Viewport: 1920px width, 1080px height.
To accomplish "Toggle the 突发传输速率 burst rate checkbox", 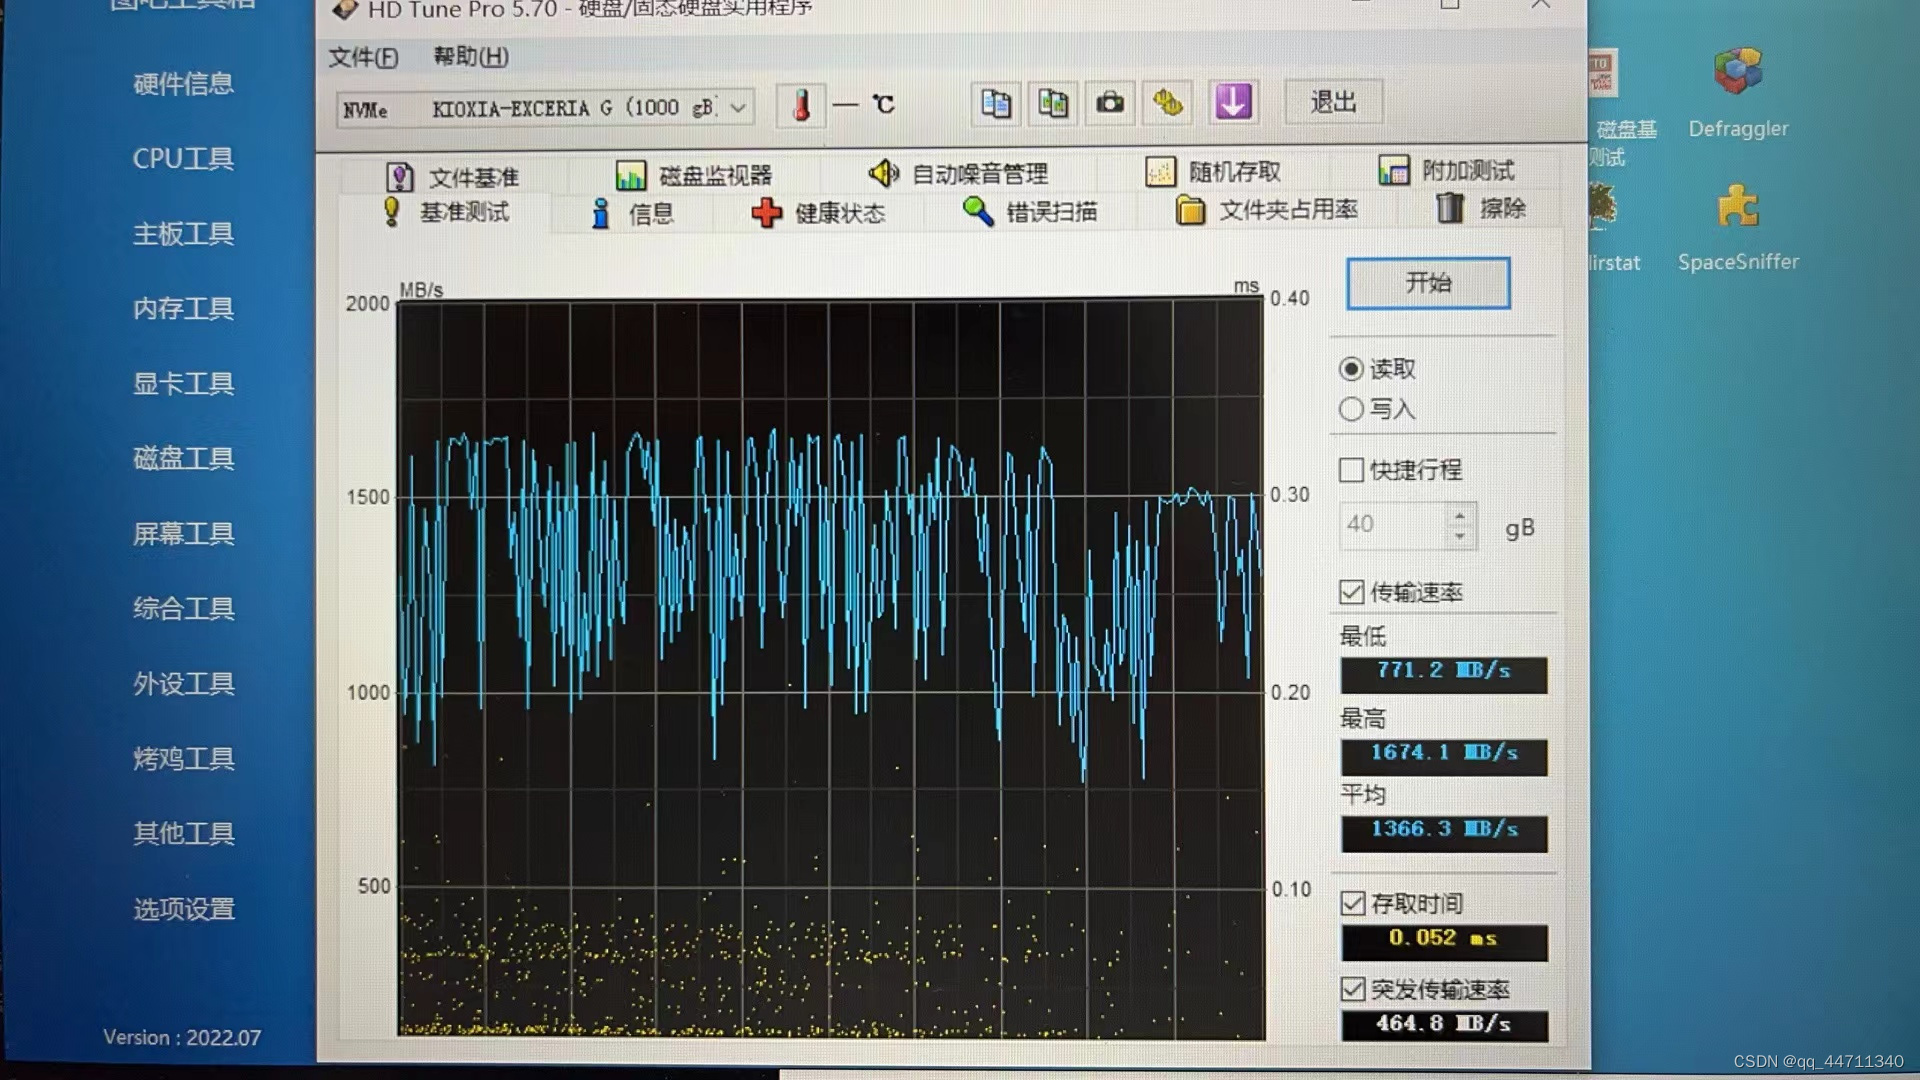I will click(1352, 989).
